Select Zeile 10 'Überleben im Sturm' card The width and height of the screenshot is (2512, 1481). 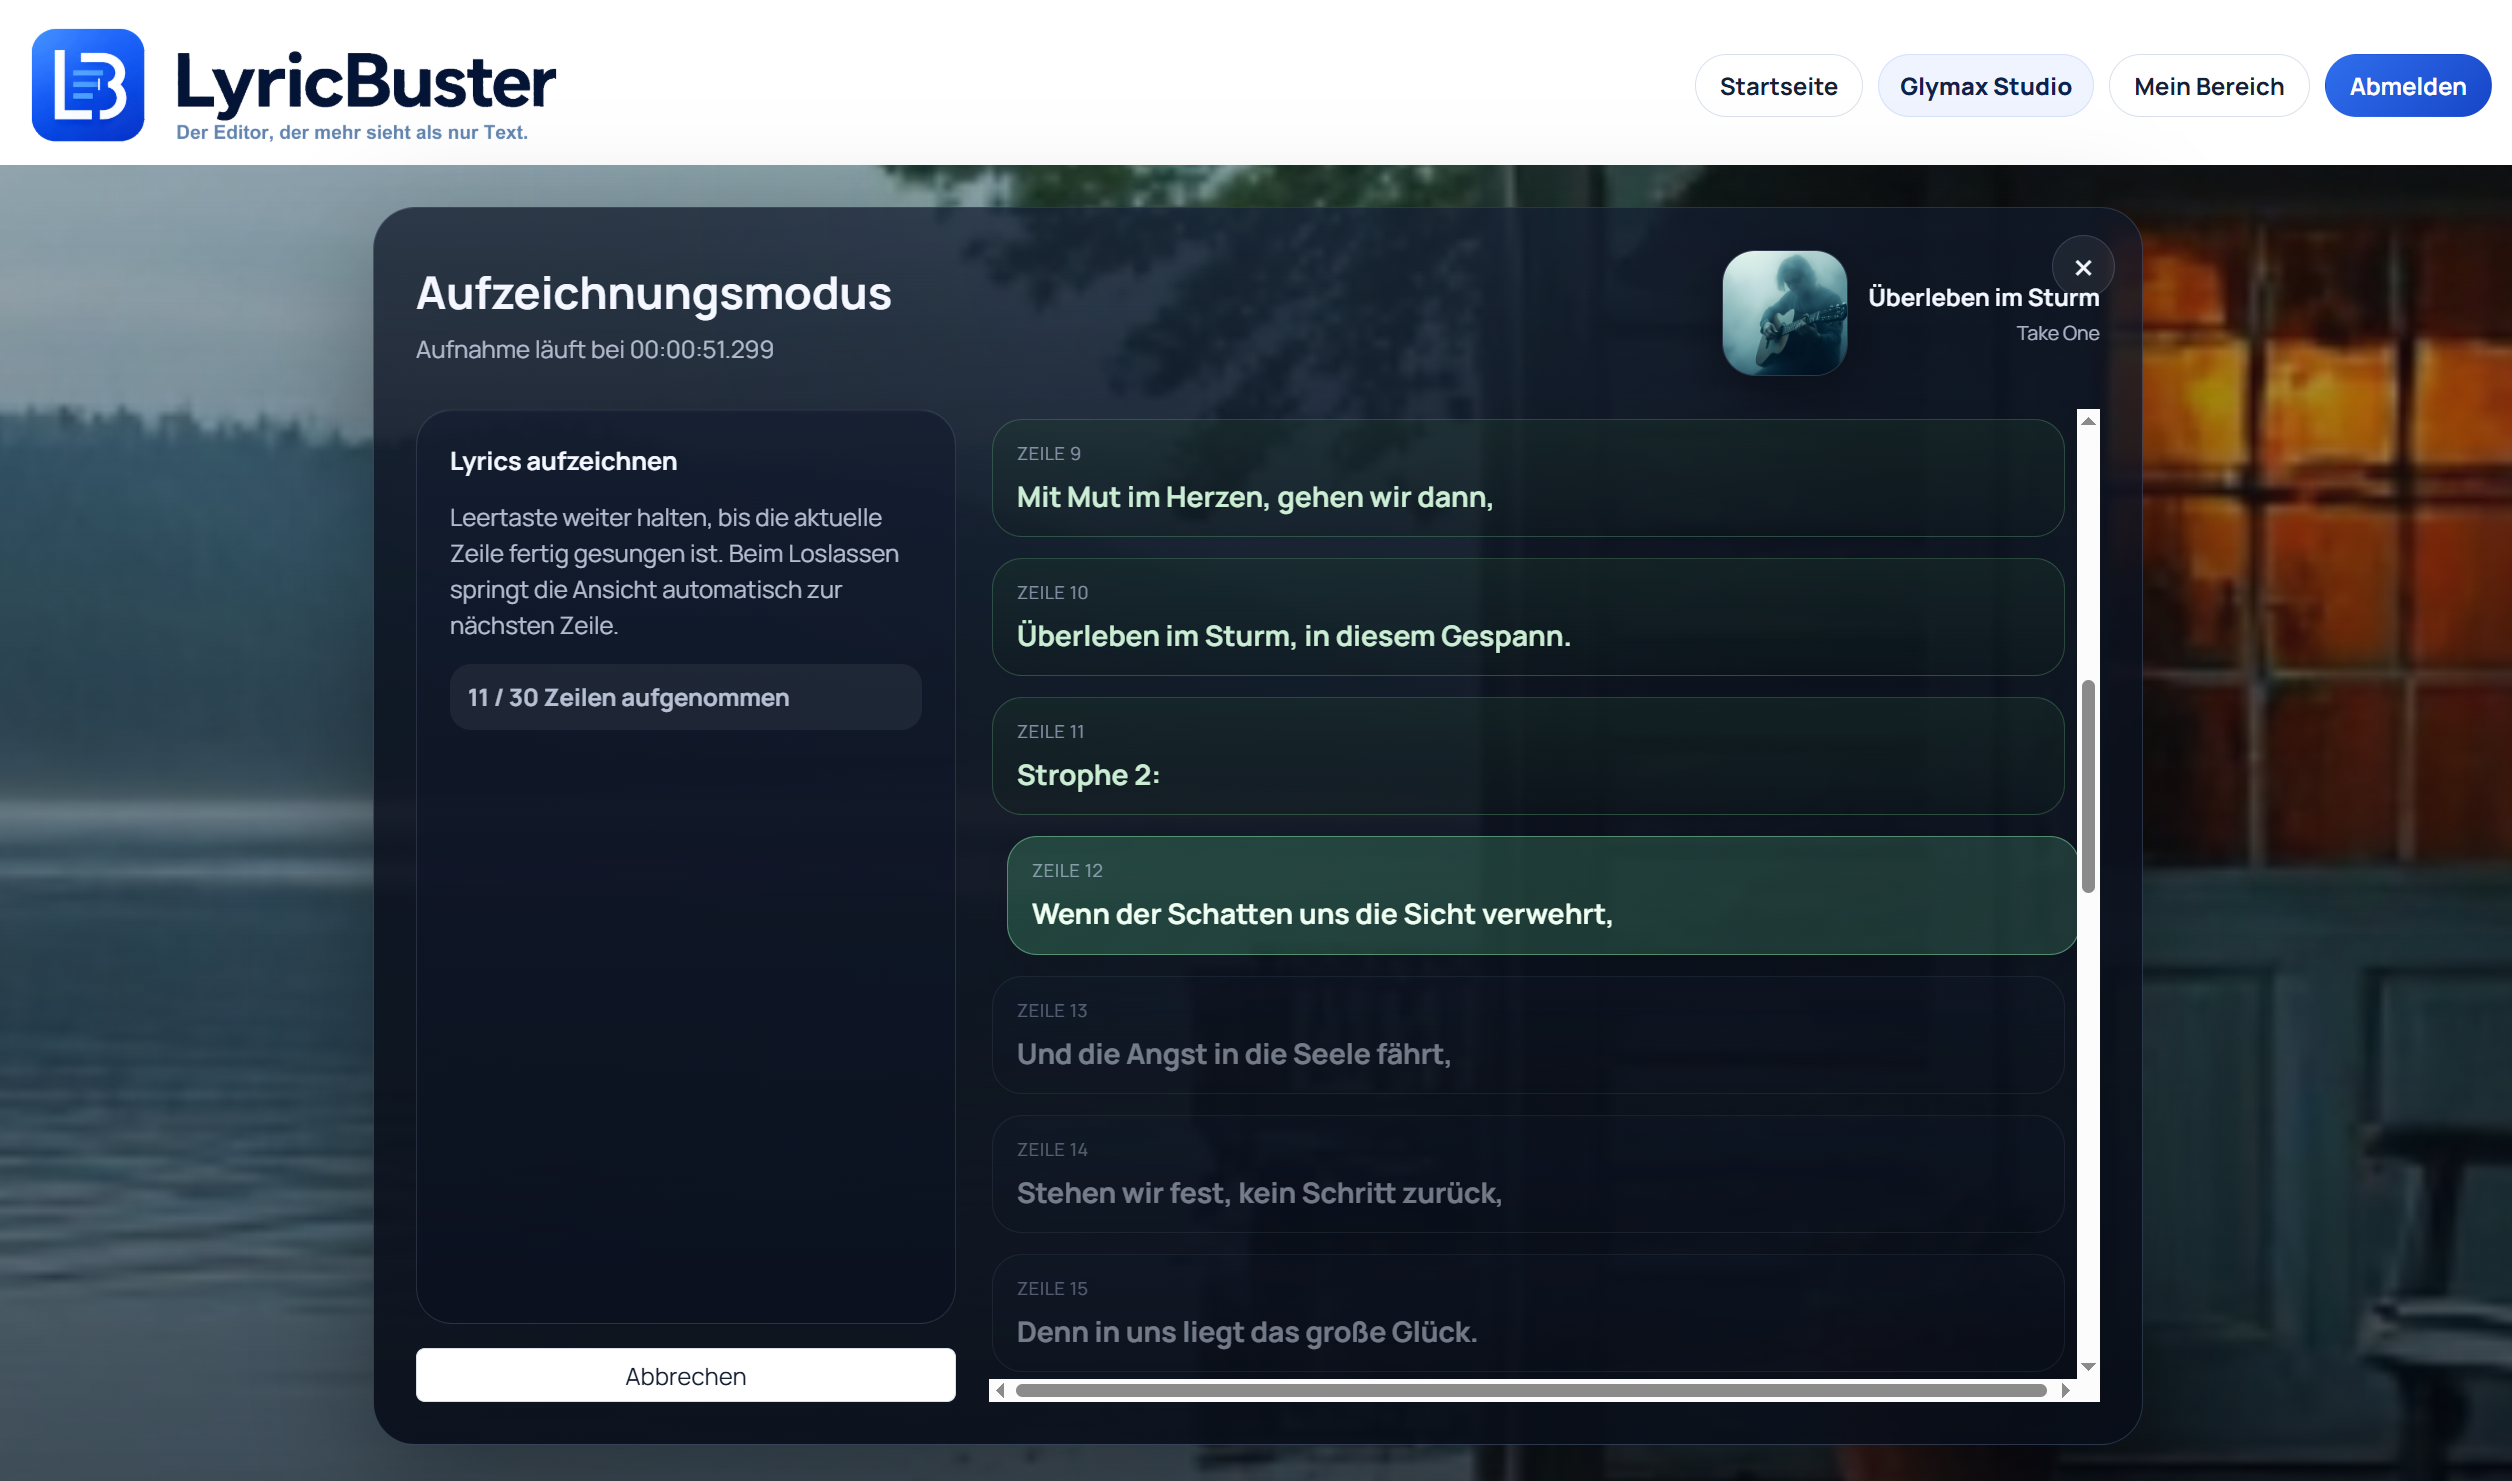pos(1528,617)
